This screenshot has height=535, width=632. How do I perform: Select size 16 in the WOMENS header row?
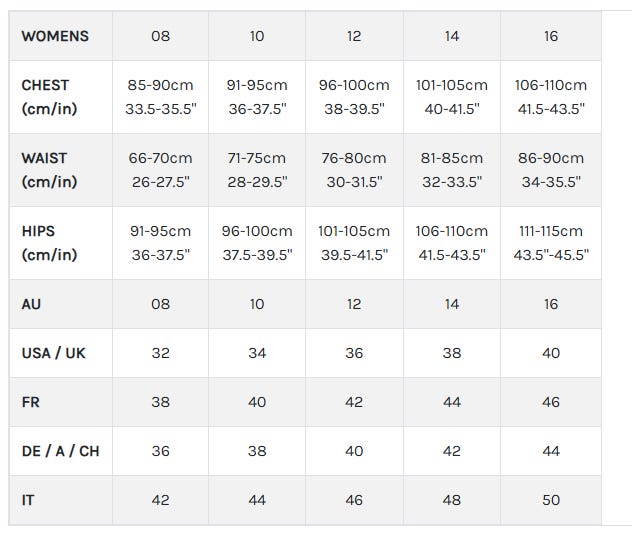tap(551, 36)
